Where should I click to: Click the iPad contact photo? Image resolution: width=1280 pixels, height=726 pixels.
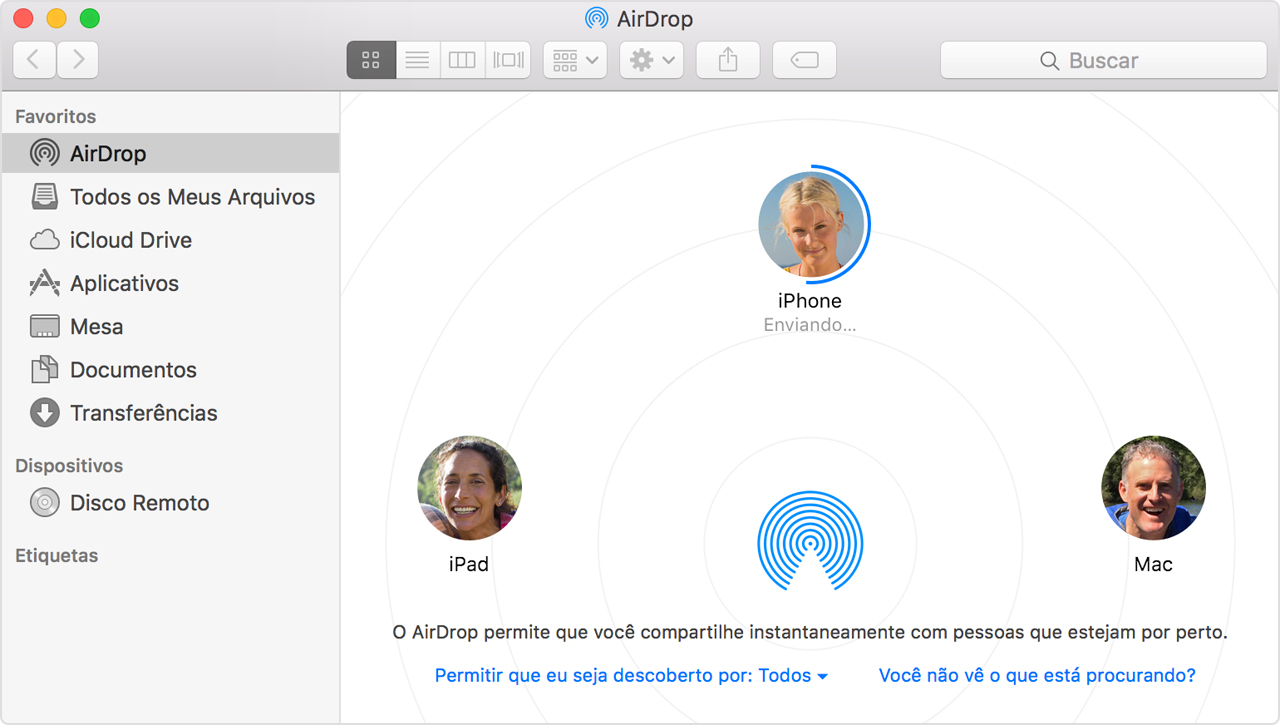(x=469, y=488)
